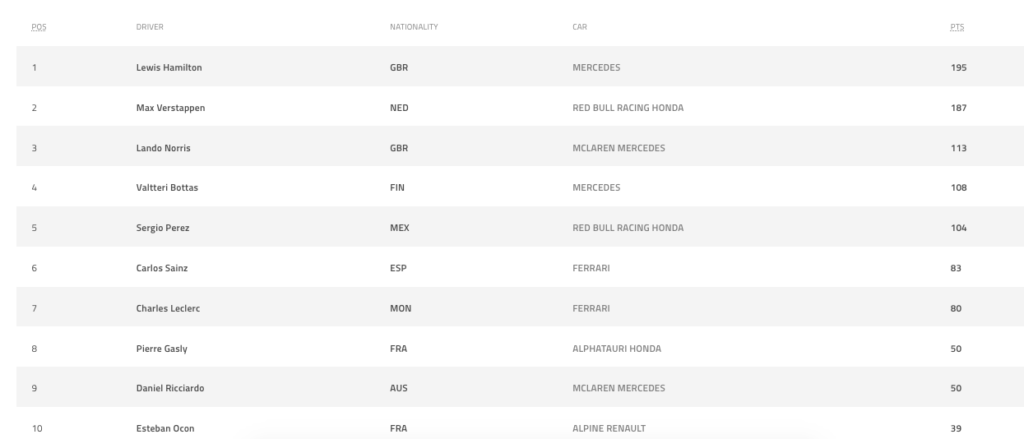Open Lewis Hamilton driver link

pyautogui.click(x=168, y=67)
